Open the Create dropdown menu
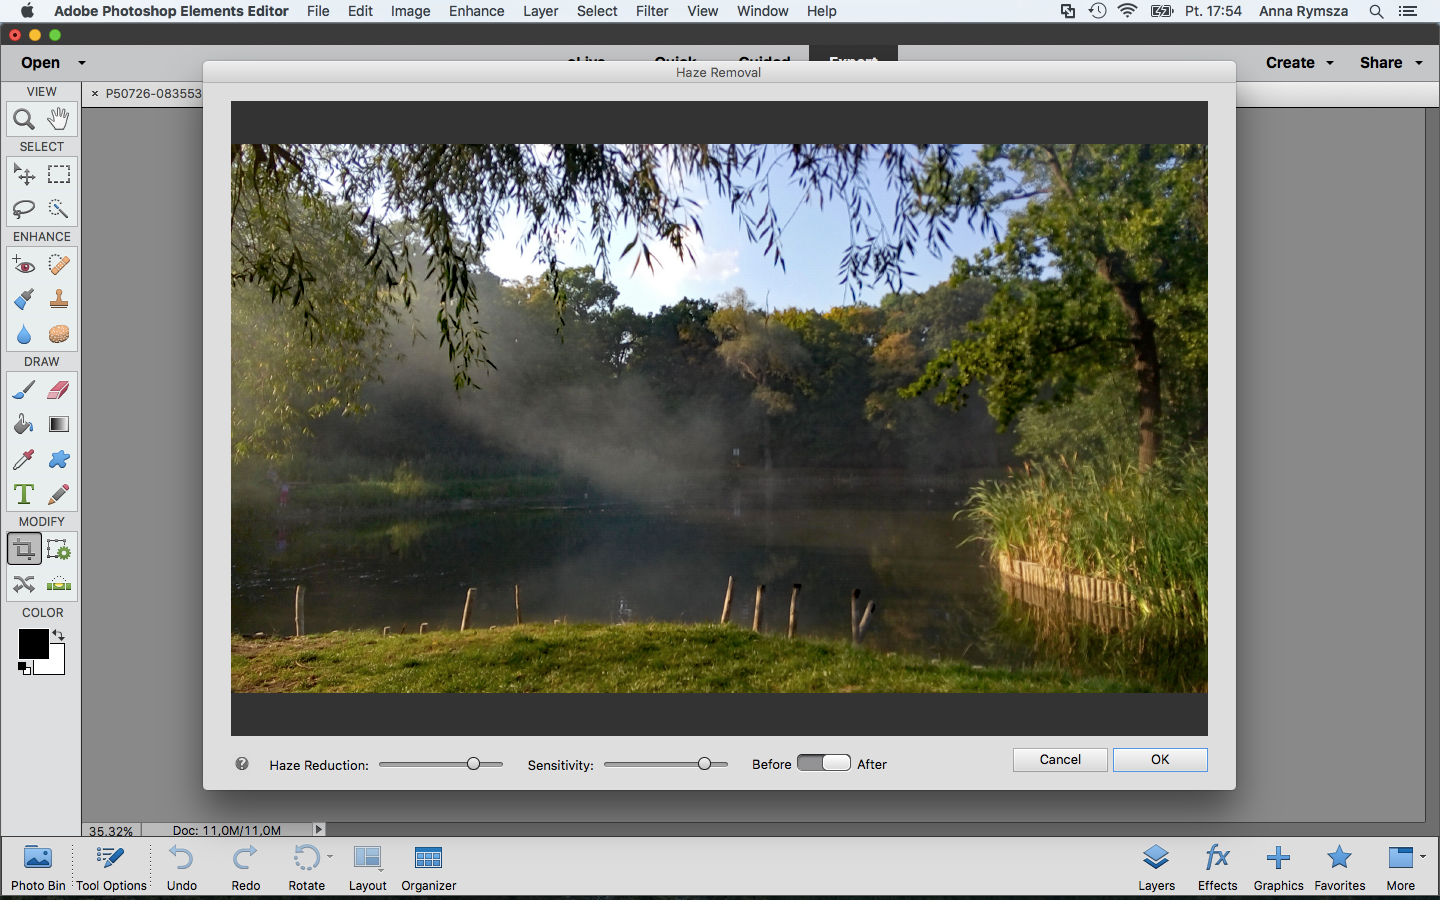The width and height of the screenshot is (1440, 900). [1299, 62]
